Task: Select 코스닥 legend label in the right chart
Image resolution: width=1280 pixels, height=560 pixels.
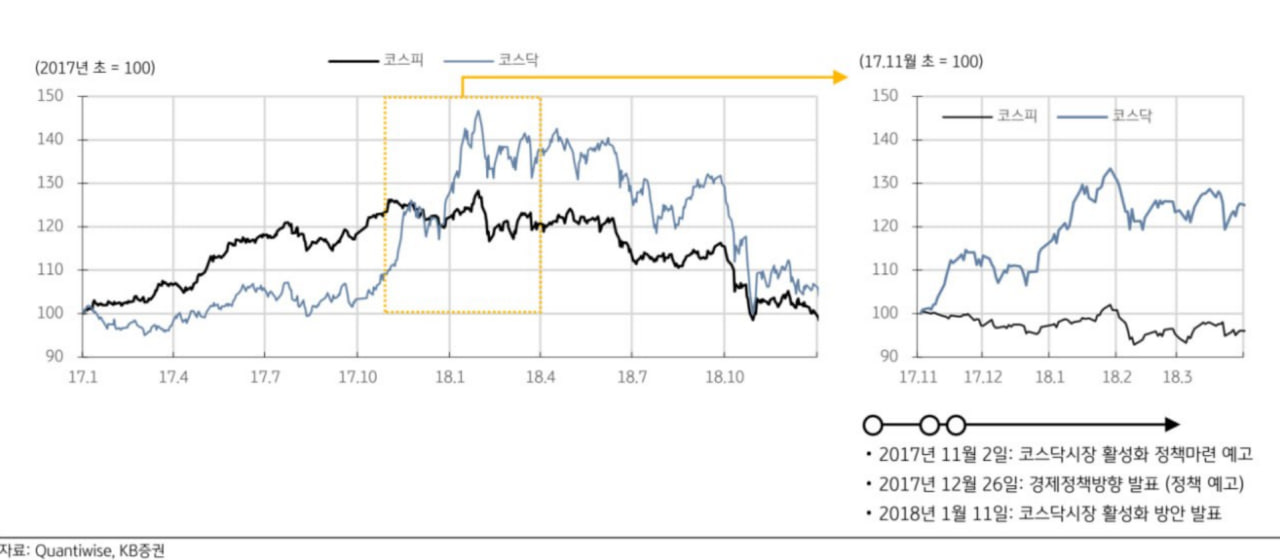Action: pyautogui.click(x=1132, y=116)
